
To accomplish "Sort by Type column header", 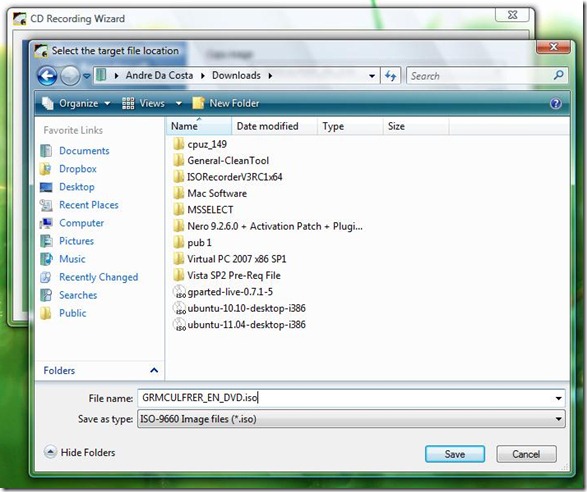I will tap(350, 126).
